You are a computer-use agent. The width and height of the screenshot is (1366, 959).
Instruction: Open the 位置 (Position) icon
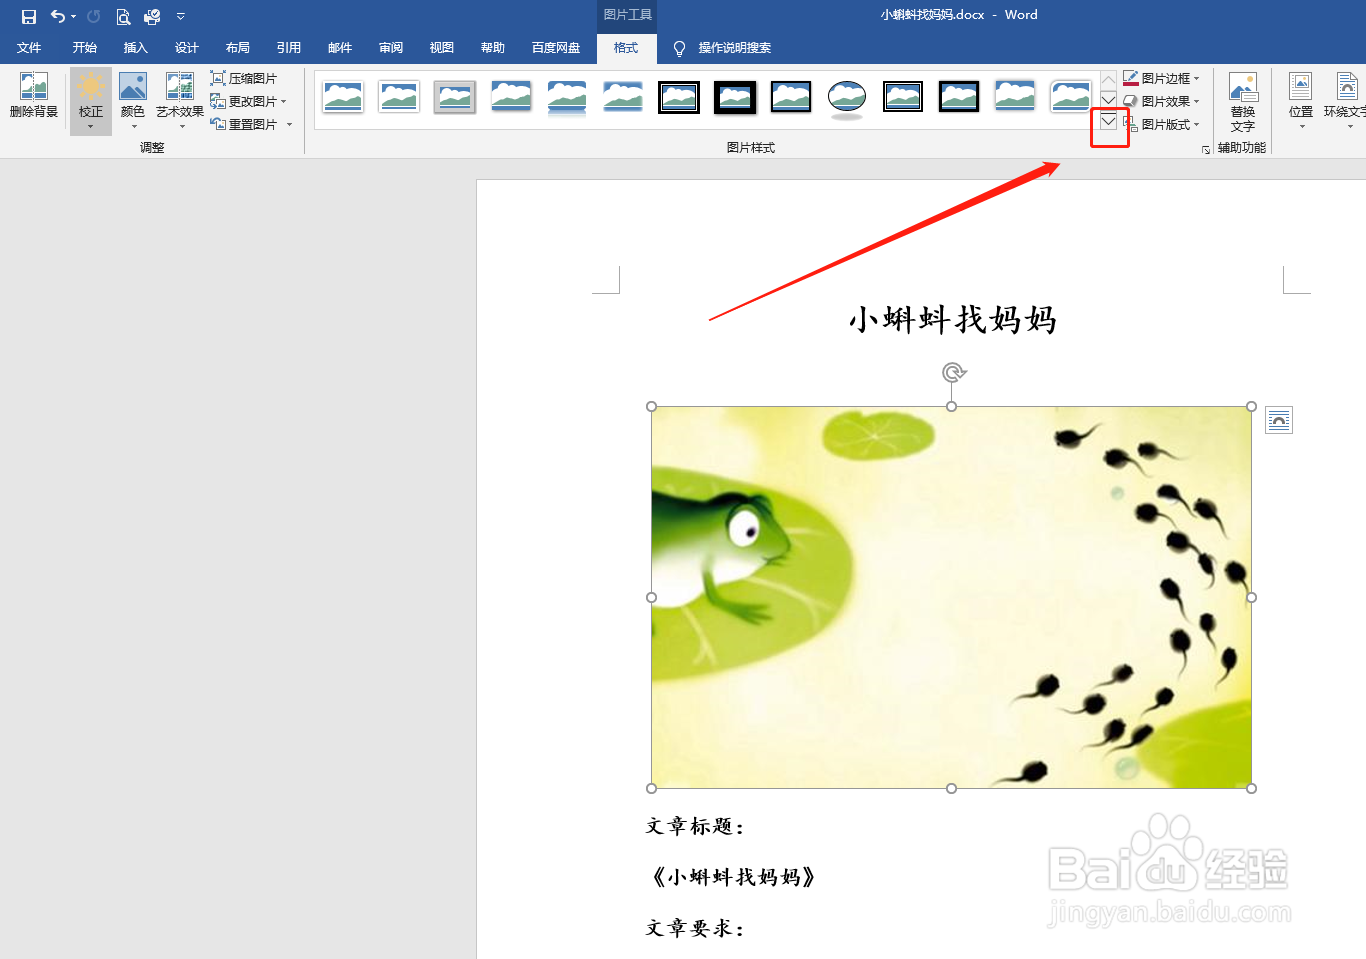1300,100
